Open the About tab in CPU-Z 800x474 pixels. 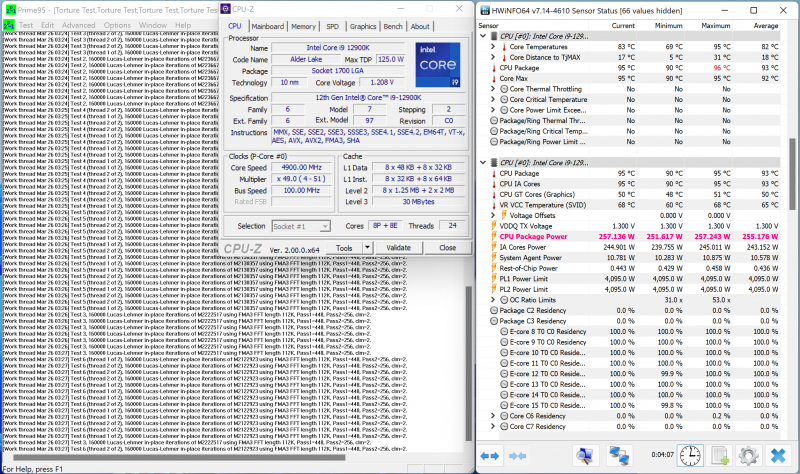420,27
